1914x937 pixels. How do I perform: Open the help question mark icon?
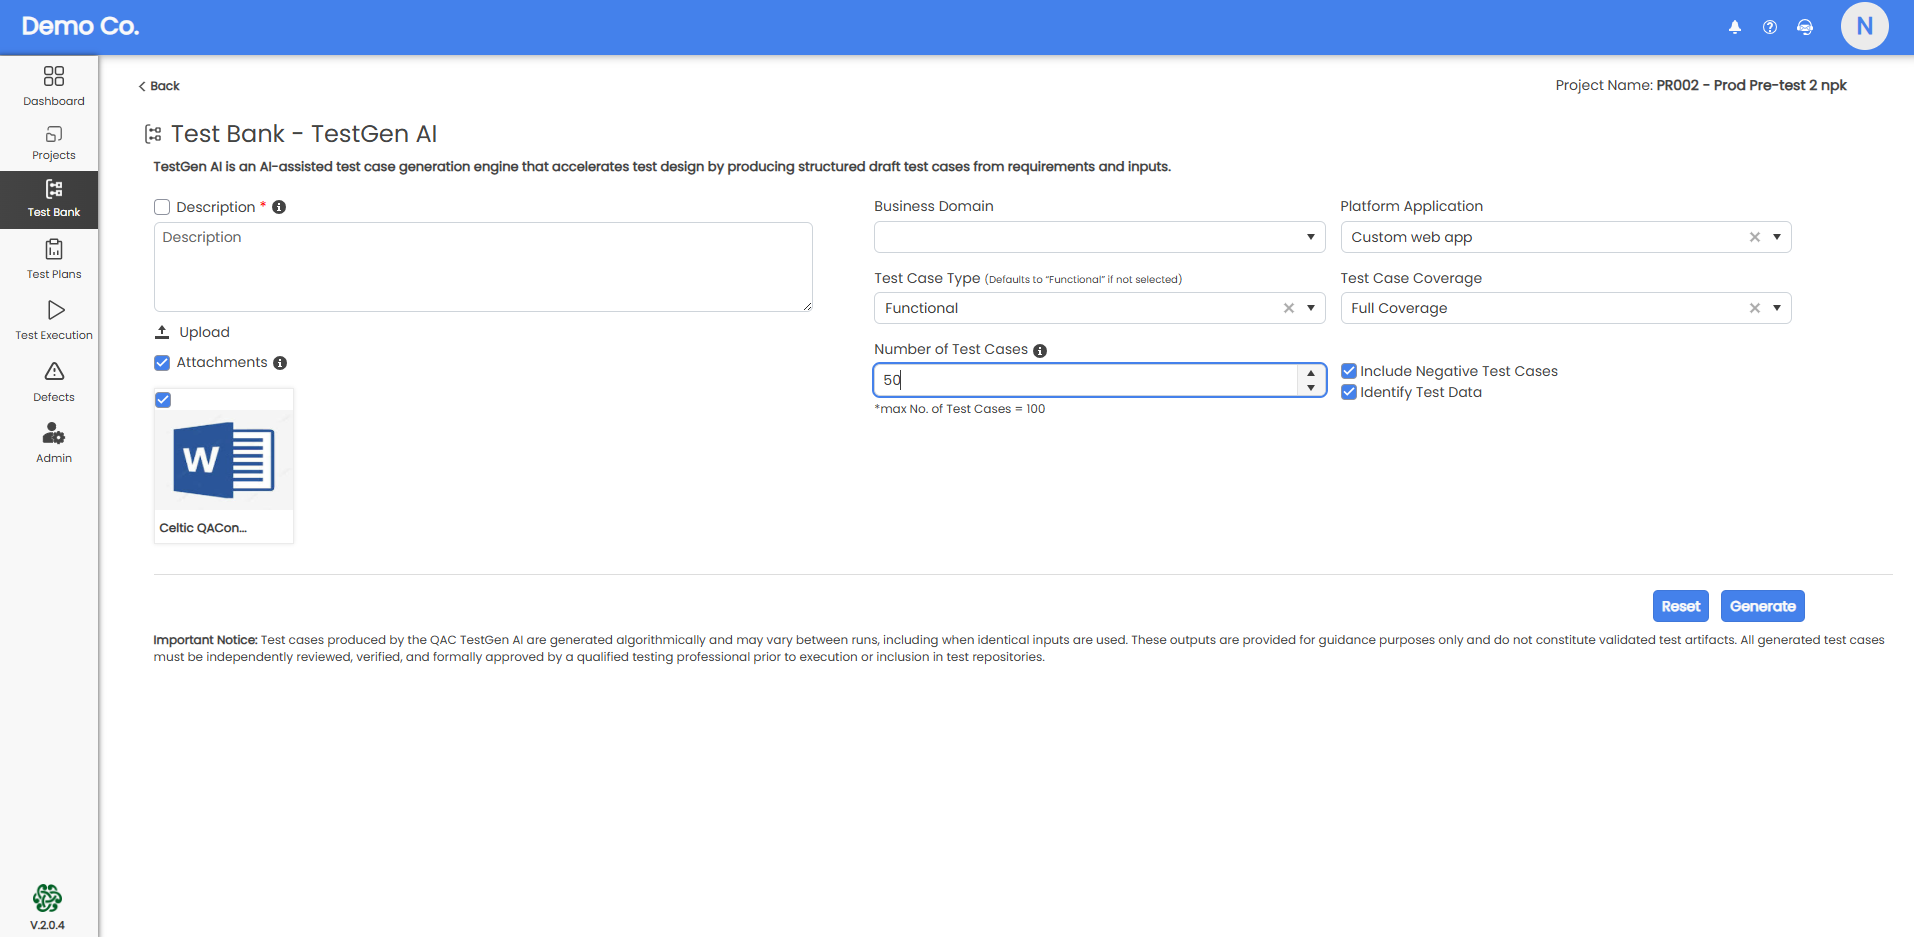[x=1770, y=27]
